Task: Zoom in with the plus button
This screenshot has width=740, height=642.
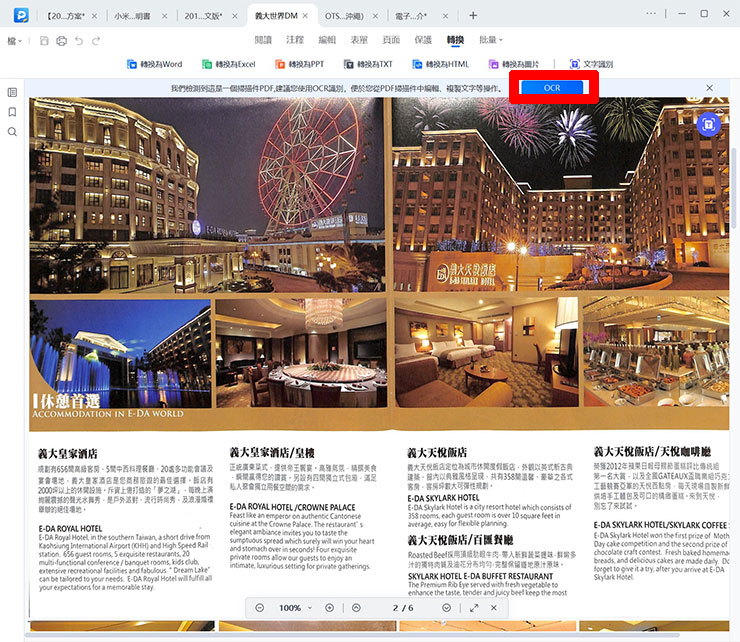Action: pyautogui.click(x=329, y=608)
